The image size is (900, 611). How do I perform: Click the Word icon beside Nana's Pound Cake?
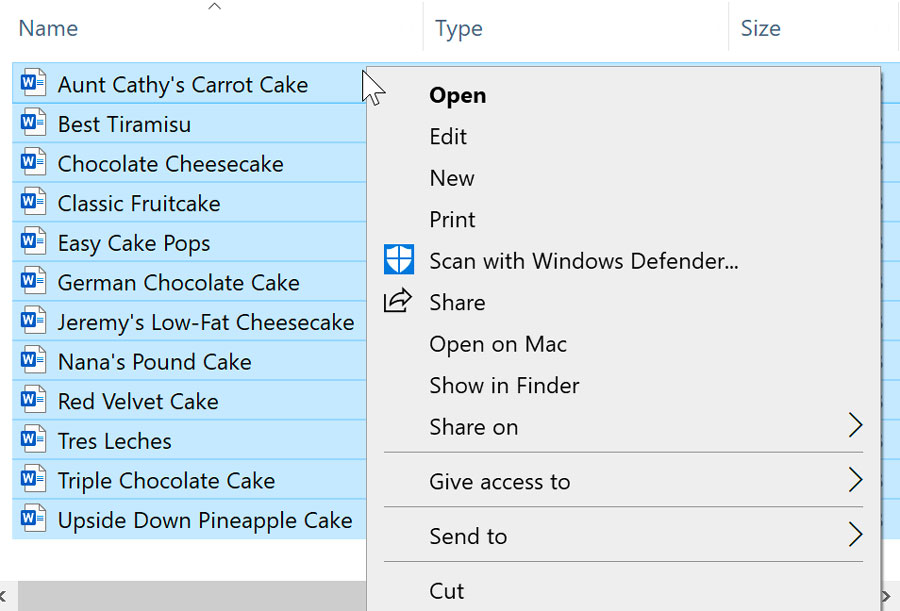click(x=29, y=361)
